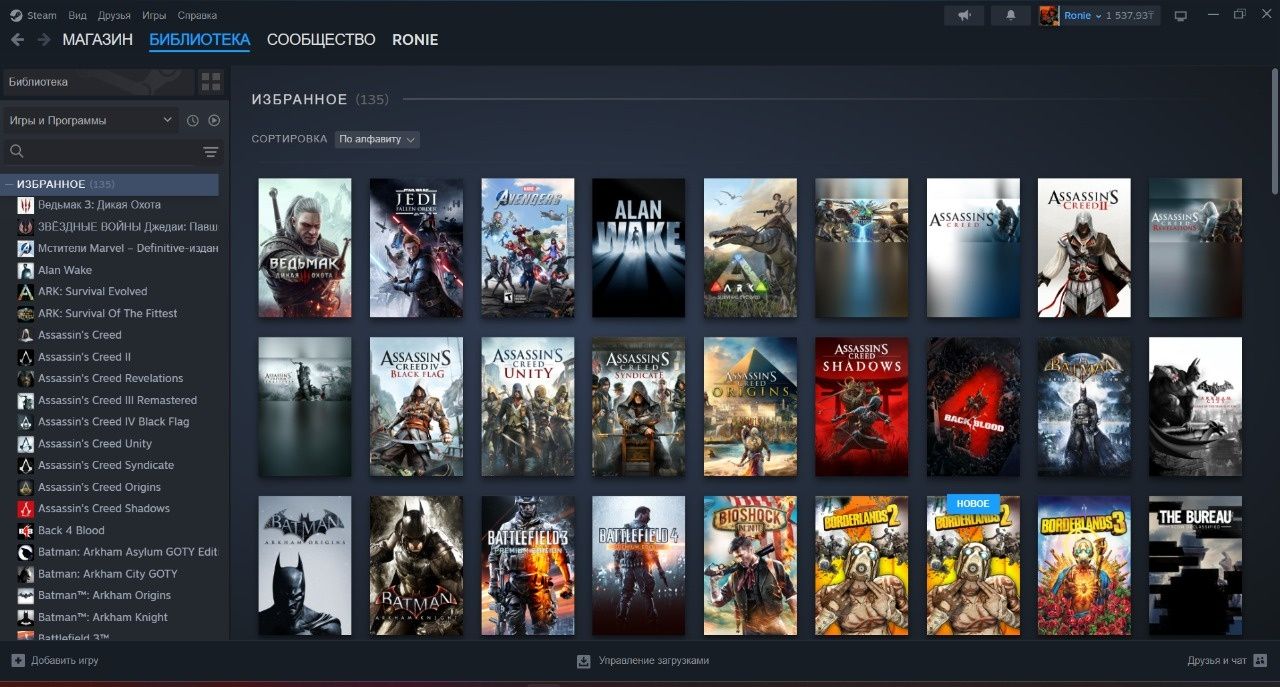Screen dimensions: 1280x687
Task: Select Borderlands 2 cover marked НОВОЕ
Action: (x=973, y=566)
